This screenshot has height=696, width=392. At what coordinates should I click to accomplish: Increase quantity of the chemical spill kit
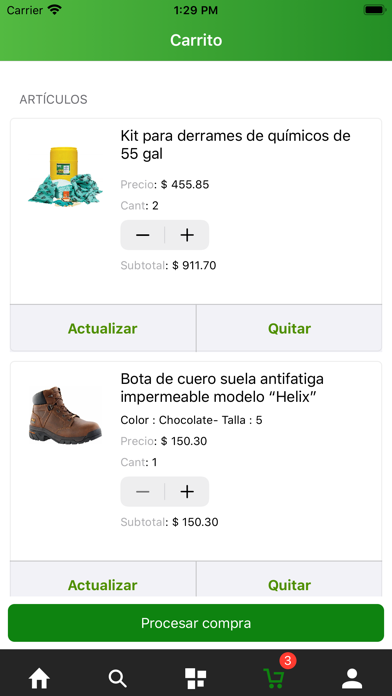(x=187, y=235)
